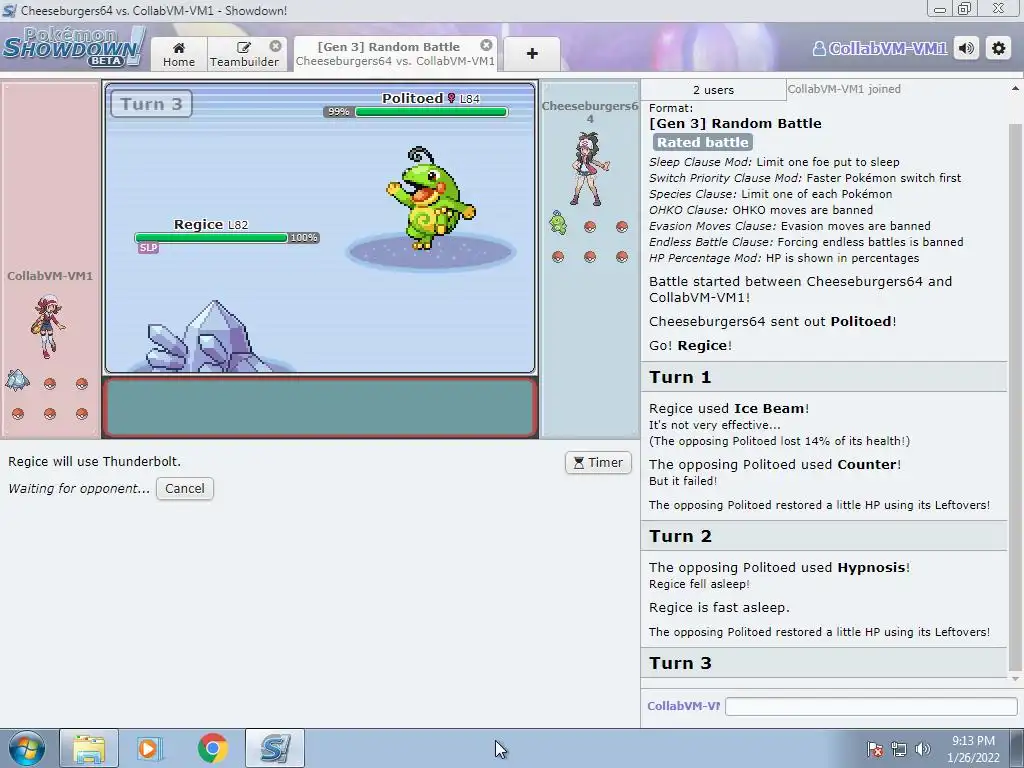Click the Turn 2 header in battle log

[x=824, y=536]
